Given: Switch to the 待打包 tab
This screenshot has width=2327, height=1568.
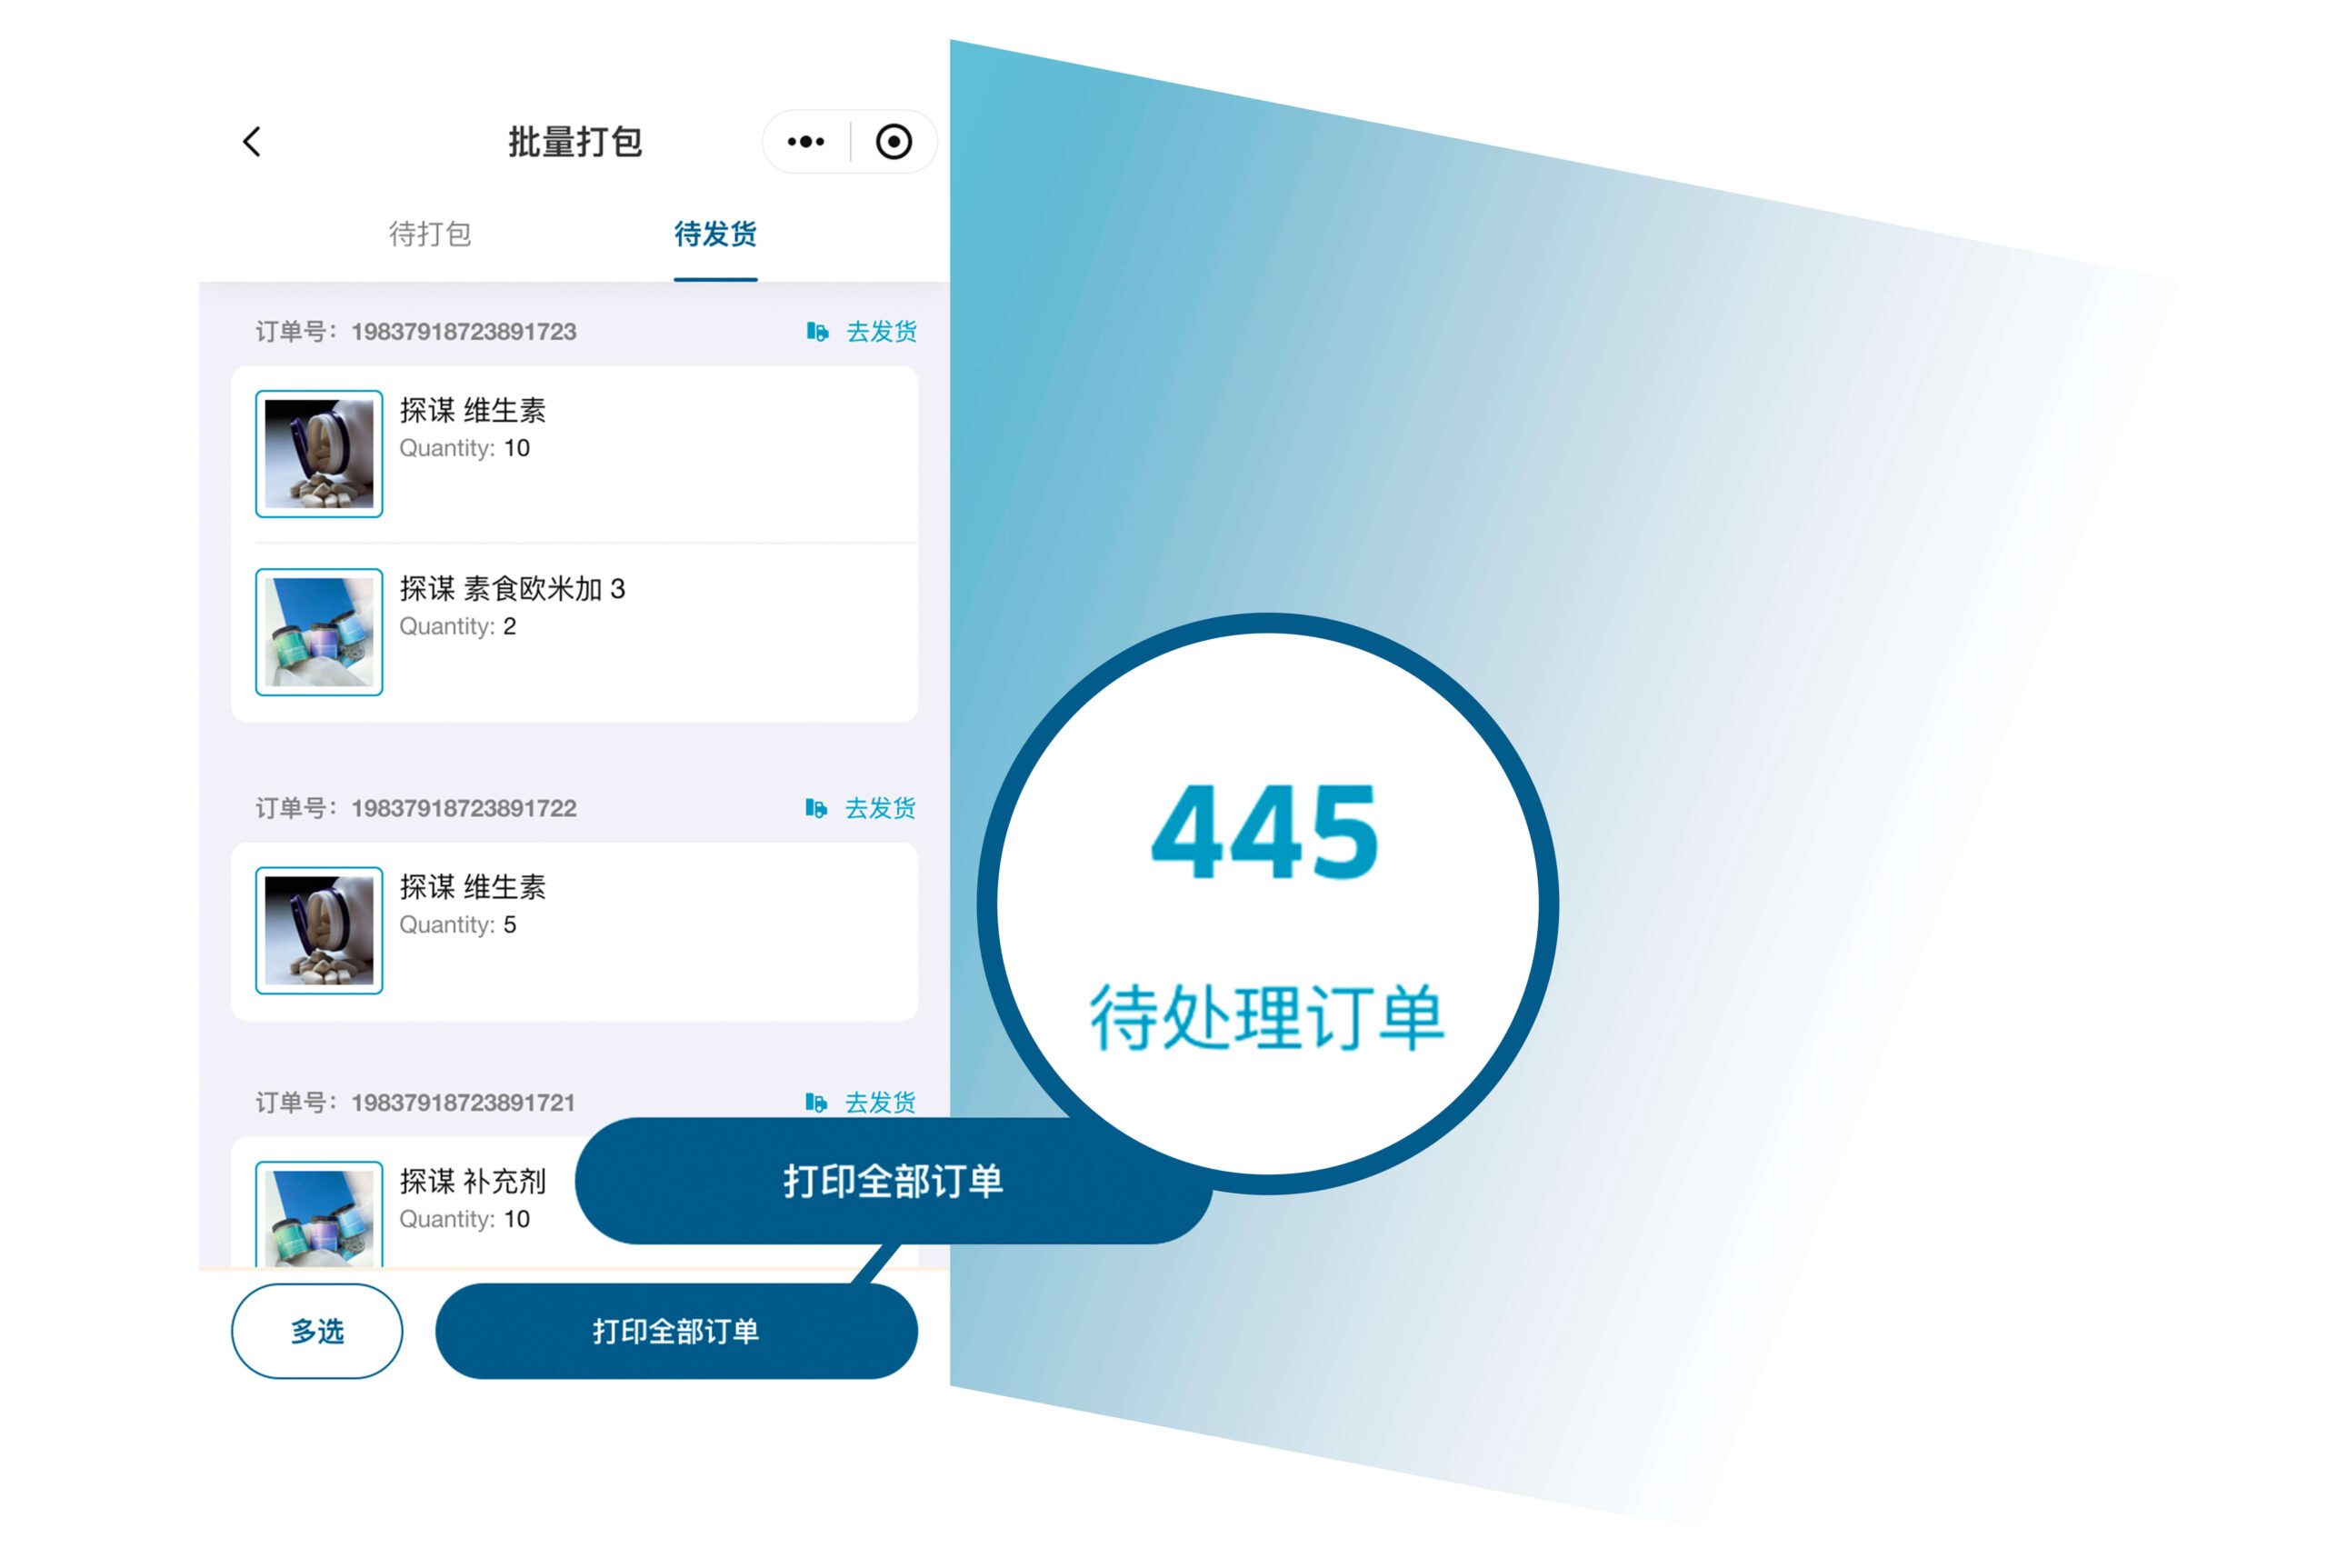Looking at the screenshot, I should 430,234.
